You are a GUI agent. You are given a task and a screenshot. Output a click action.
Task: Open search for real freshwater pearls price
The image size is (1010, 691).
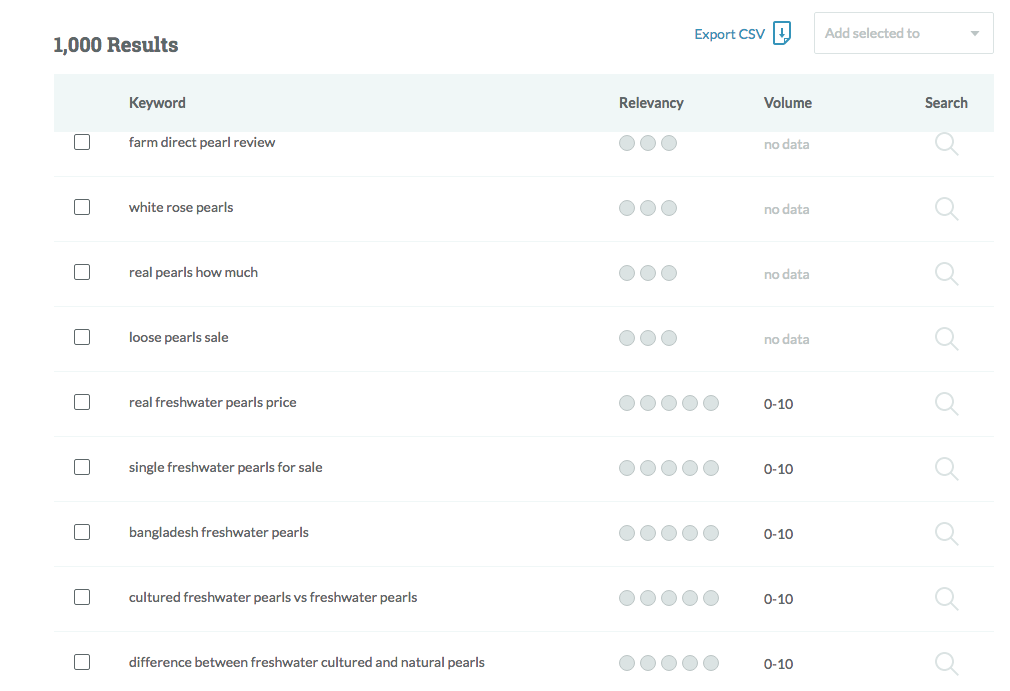[x=946, y=404]
